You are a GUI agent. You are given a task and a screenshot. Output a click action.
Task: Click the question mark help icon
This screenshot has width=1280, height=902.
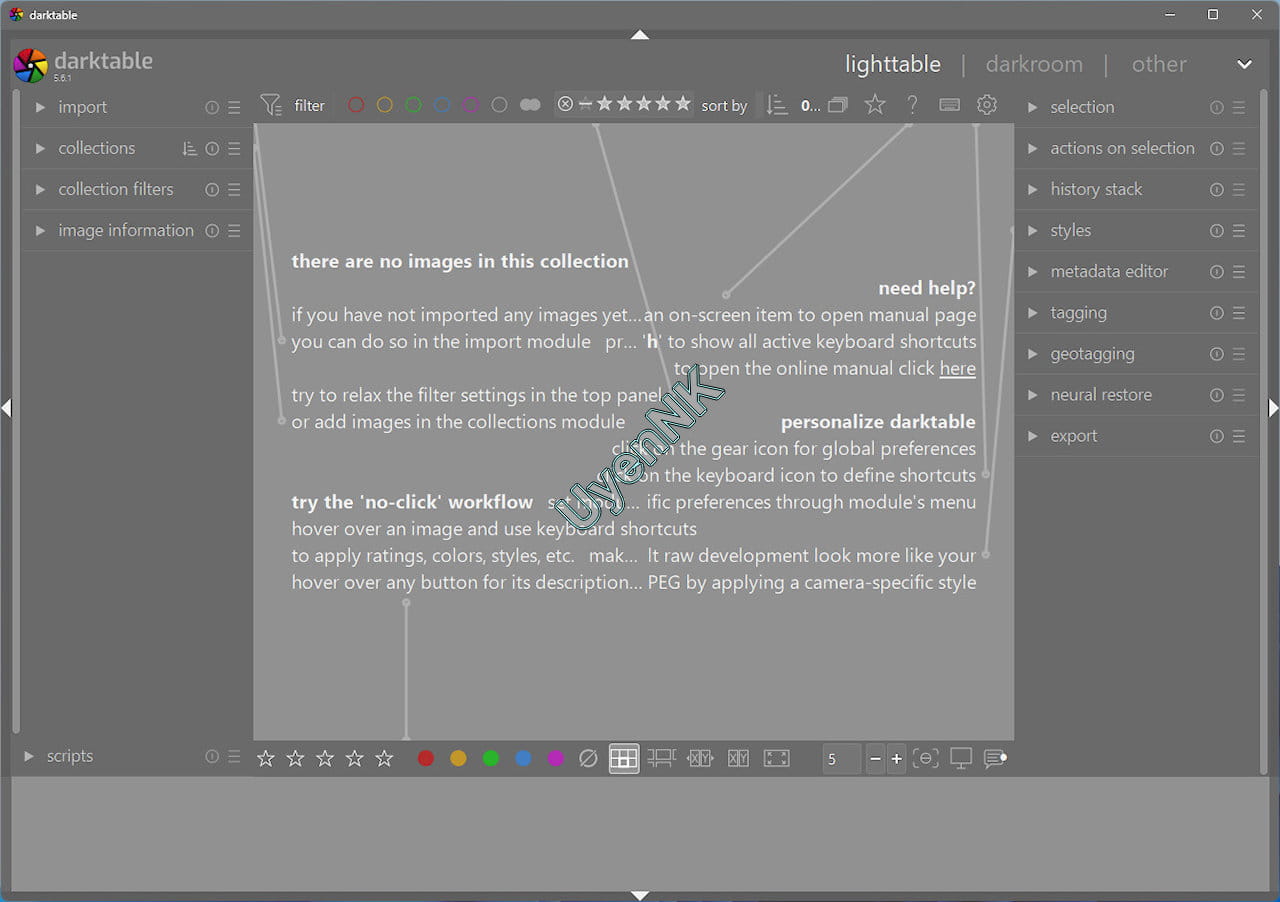912,105
